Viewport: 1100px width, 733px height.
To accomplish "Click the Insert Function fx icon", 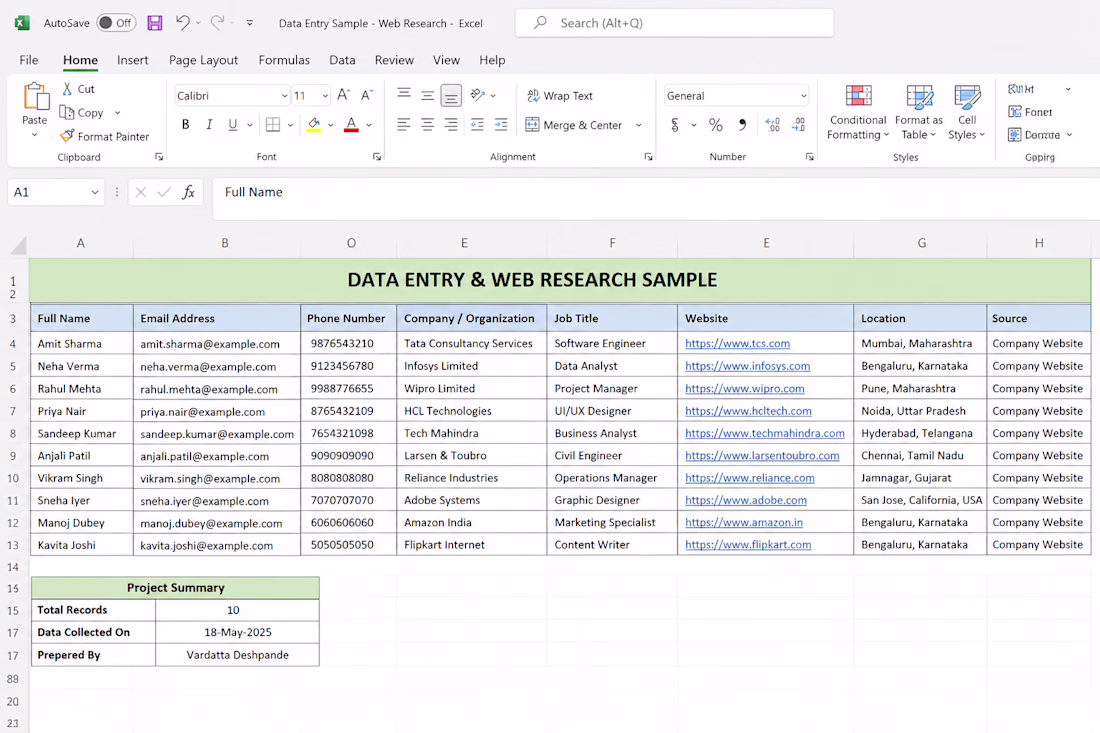I will [x=188, y=192].
